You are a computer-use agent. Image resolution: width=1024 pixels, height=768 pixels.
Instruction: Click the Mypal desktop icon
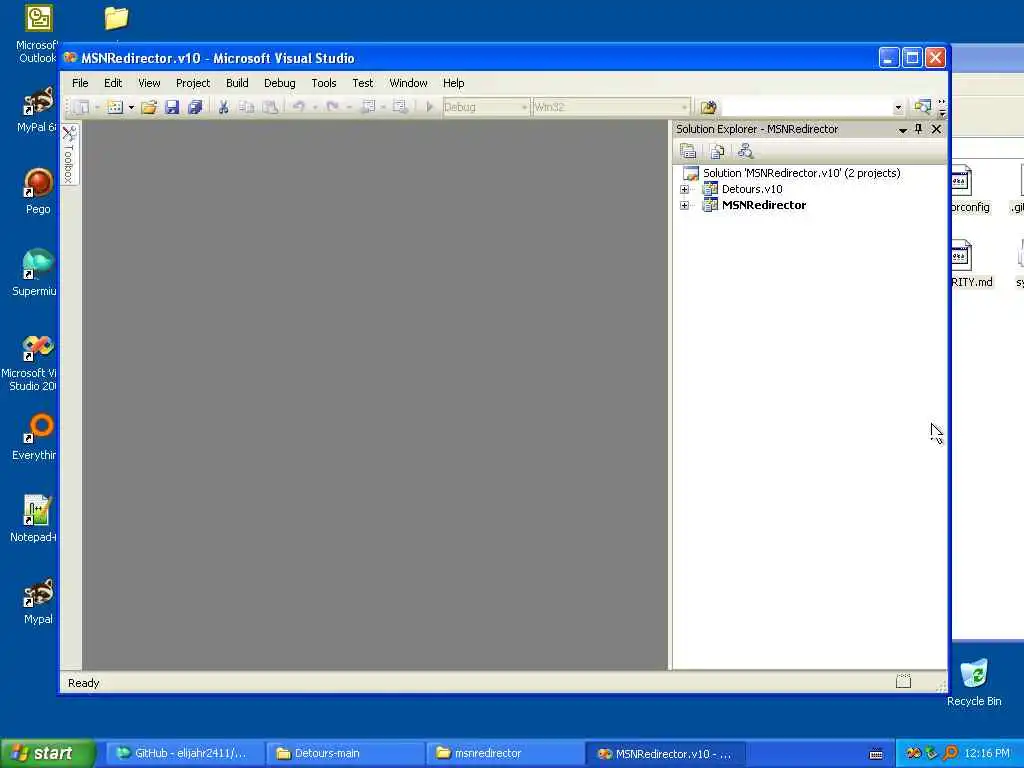click(x=38, y=601)
